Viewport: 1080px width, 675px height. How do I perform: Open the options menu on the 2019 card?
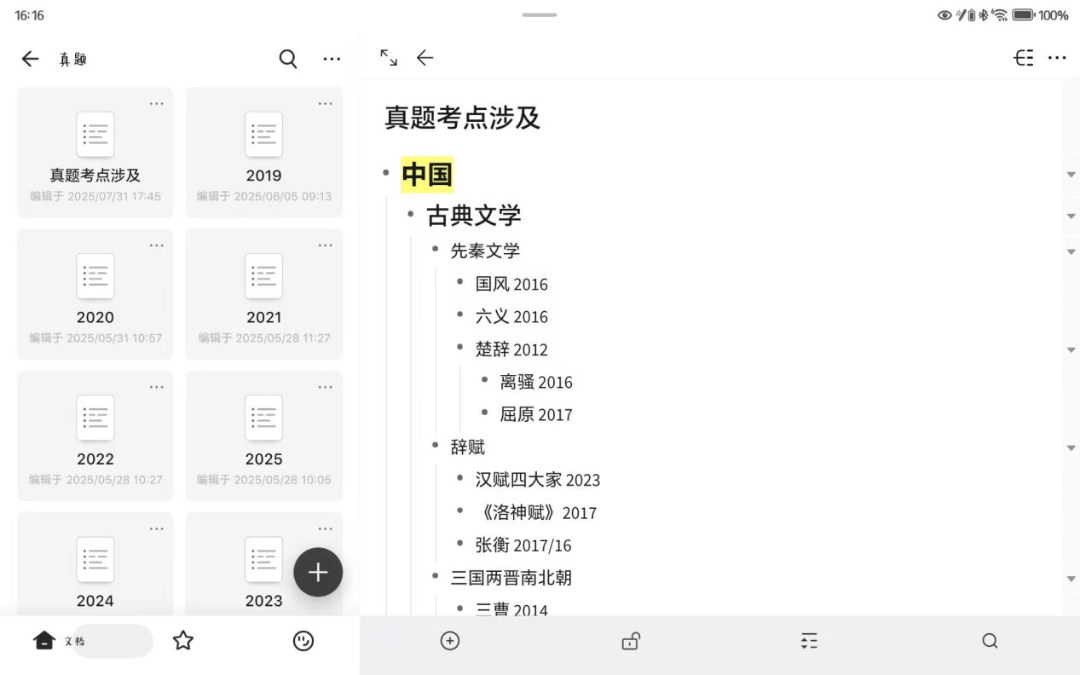pos(325,102)
